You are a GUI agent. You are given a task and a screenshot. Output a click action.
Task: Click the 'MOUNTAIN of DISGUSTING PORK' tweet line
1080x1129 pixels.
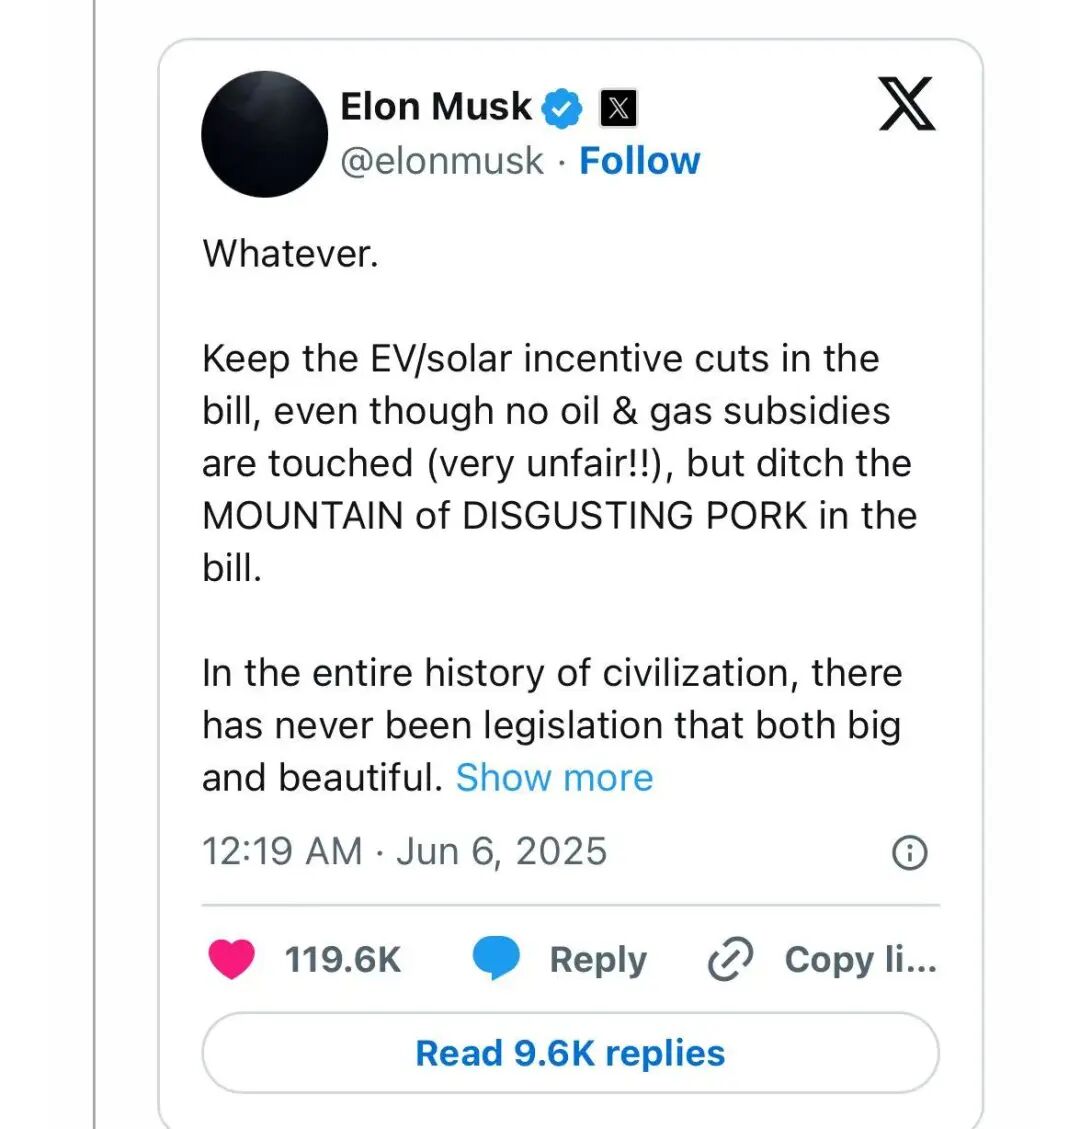click(559, 516)
